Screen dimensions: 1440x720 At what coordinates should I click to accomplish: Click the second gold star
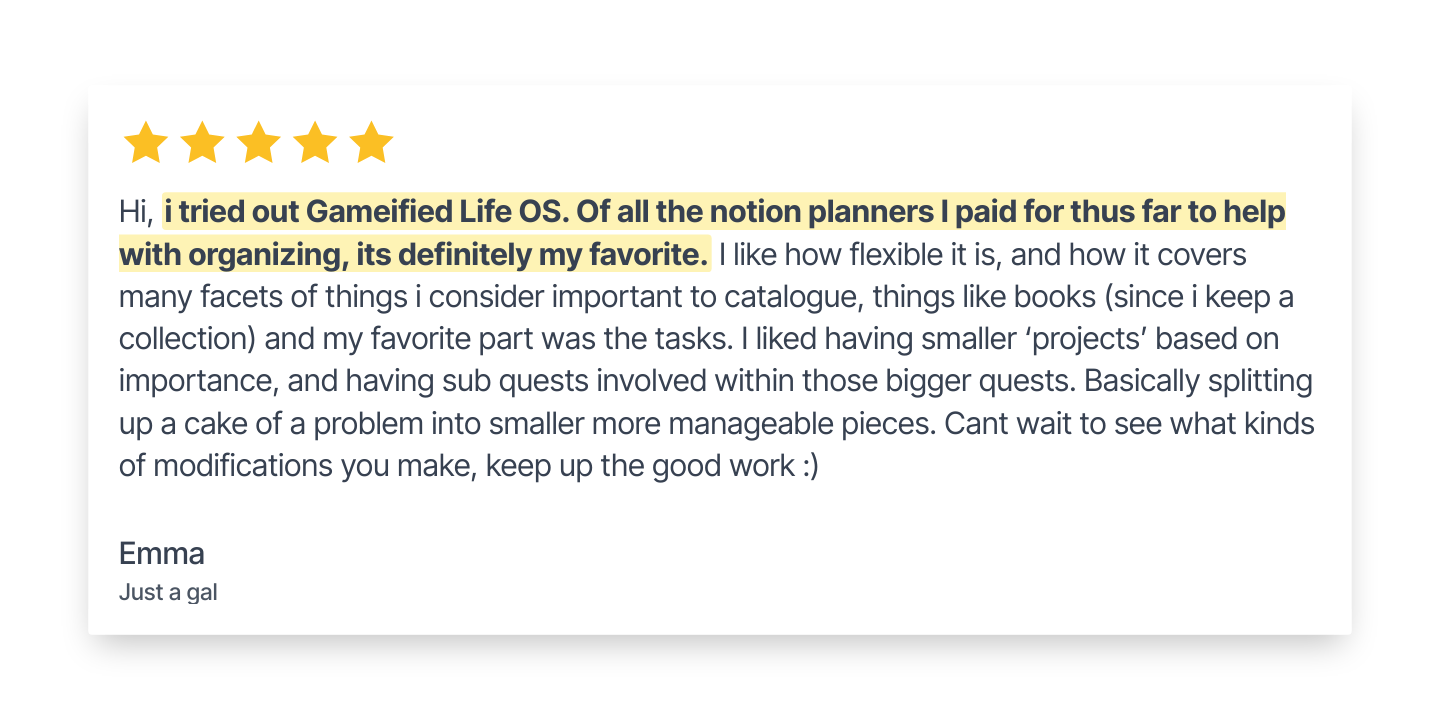[x=202, y=144]
